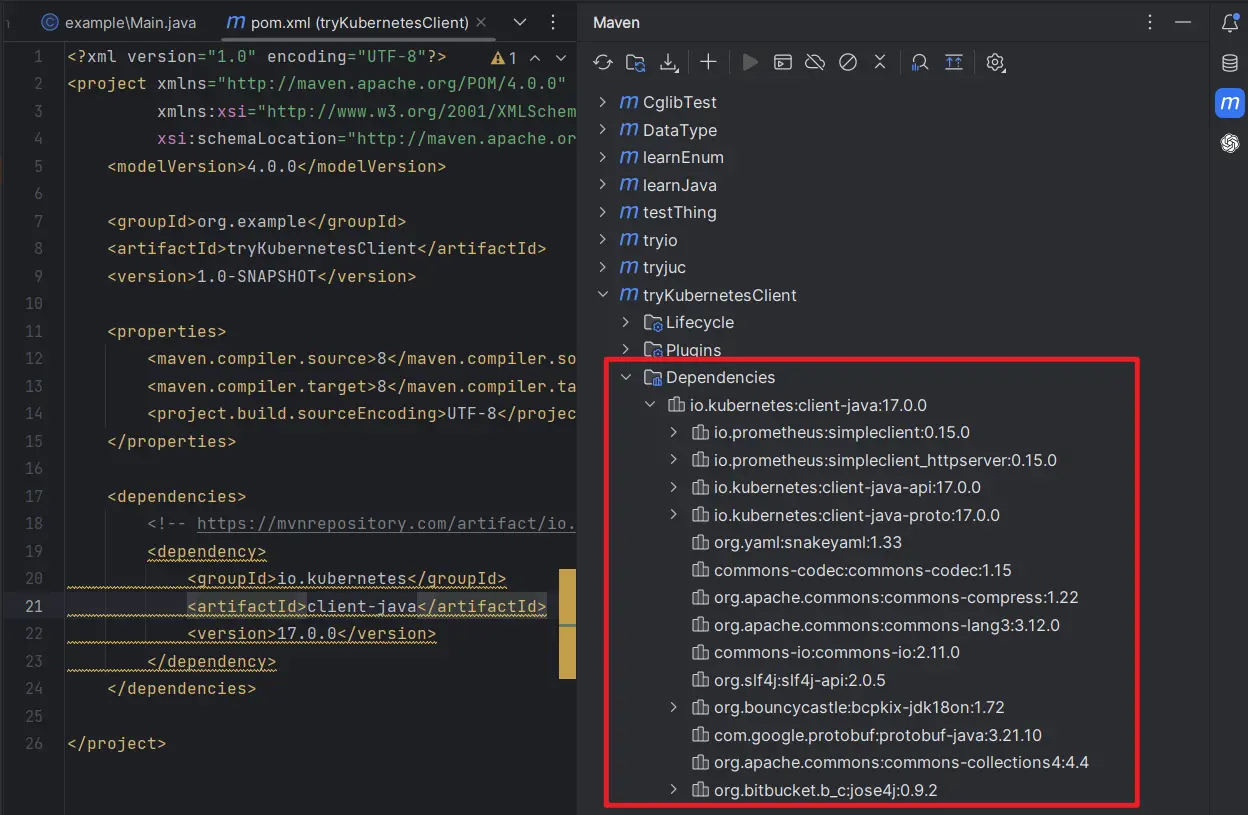Expand org.bitbucket.b_c:jose4j:0.9.2 dependency
The height and width of the screenshot is (815, 1248).
coord(674,790)
